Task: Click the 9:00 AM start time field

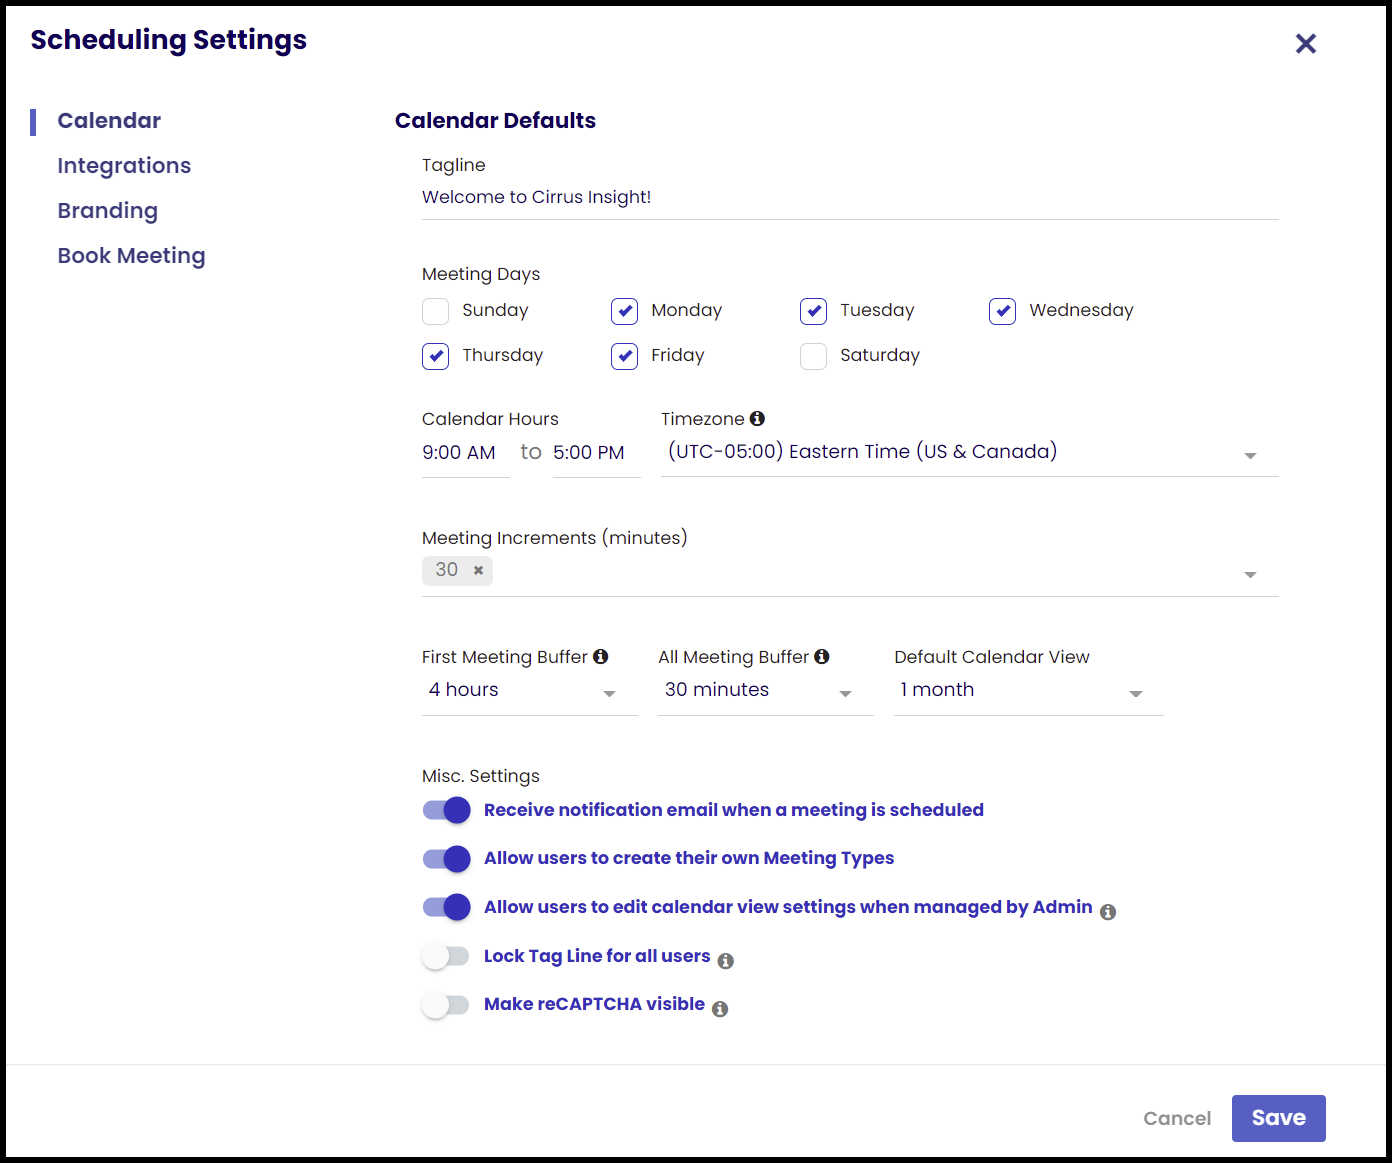Action: 465,453
